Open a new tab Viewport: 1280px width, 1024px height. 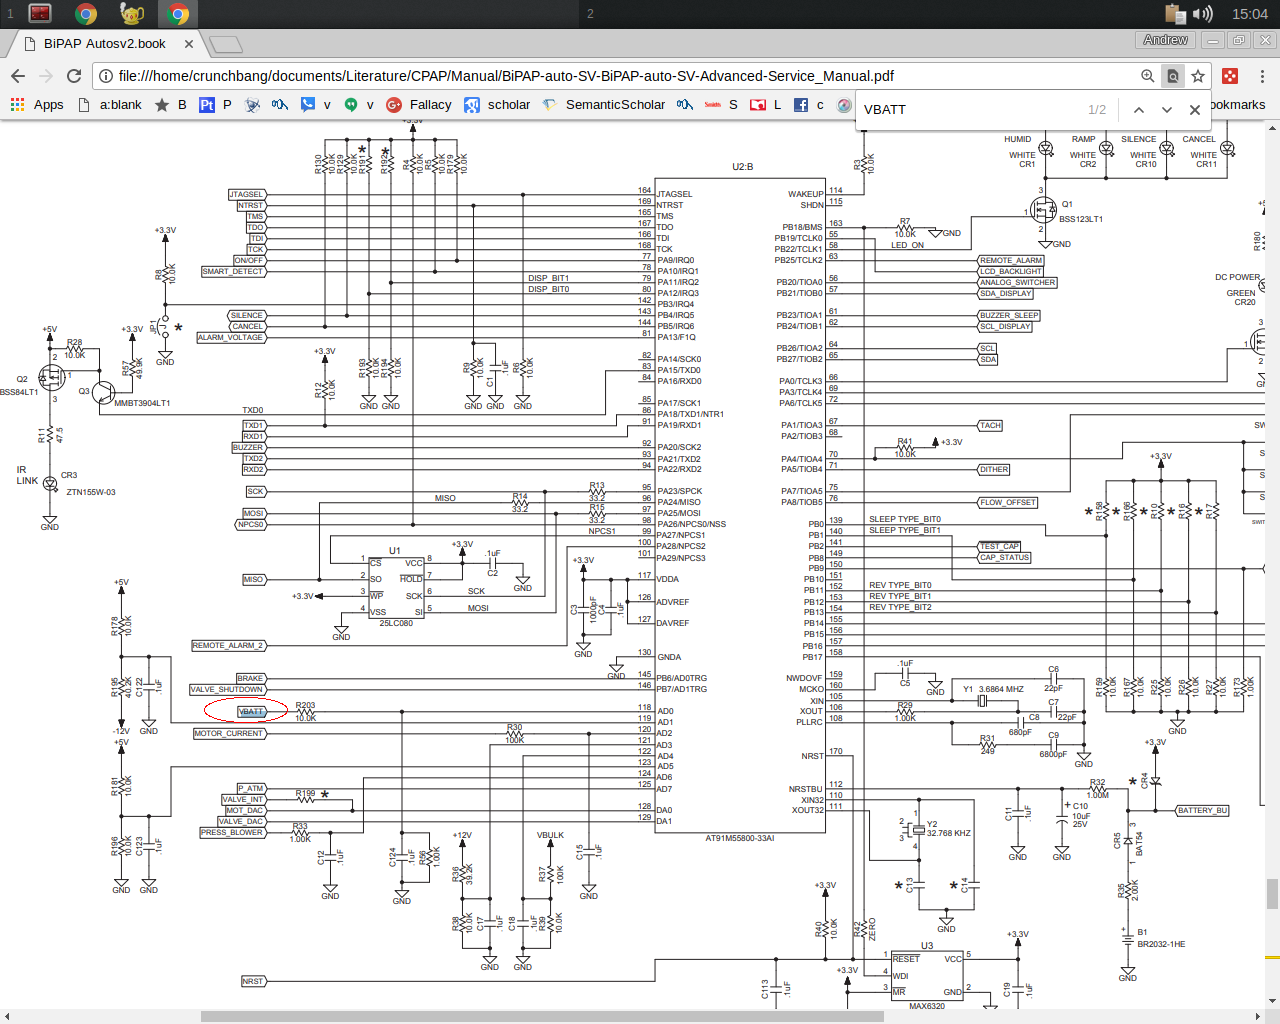click(226, 44)
